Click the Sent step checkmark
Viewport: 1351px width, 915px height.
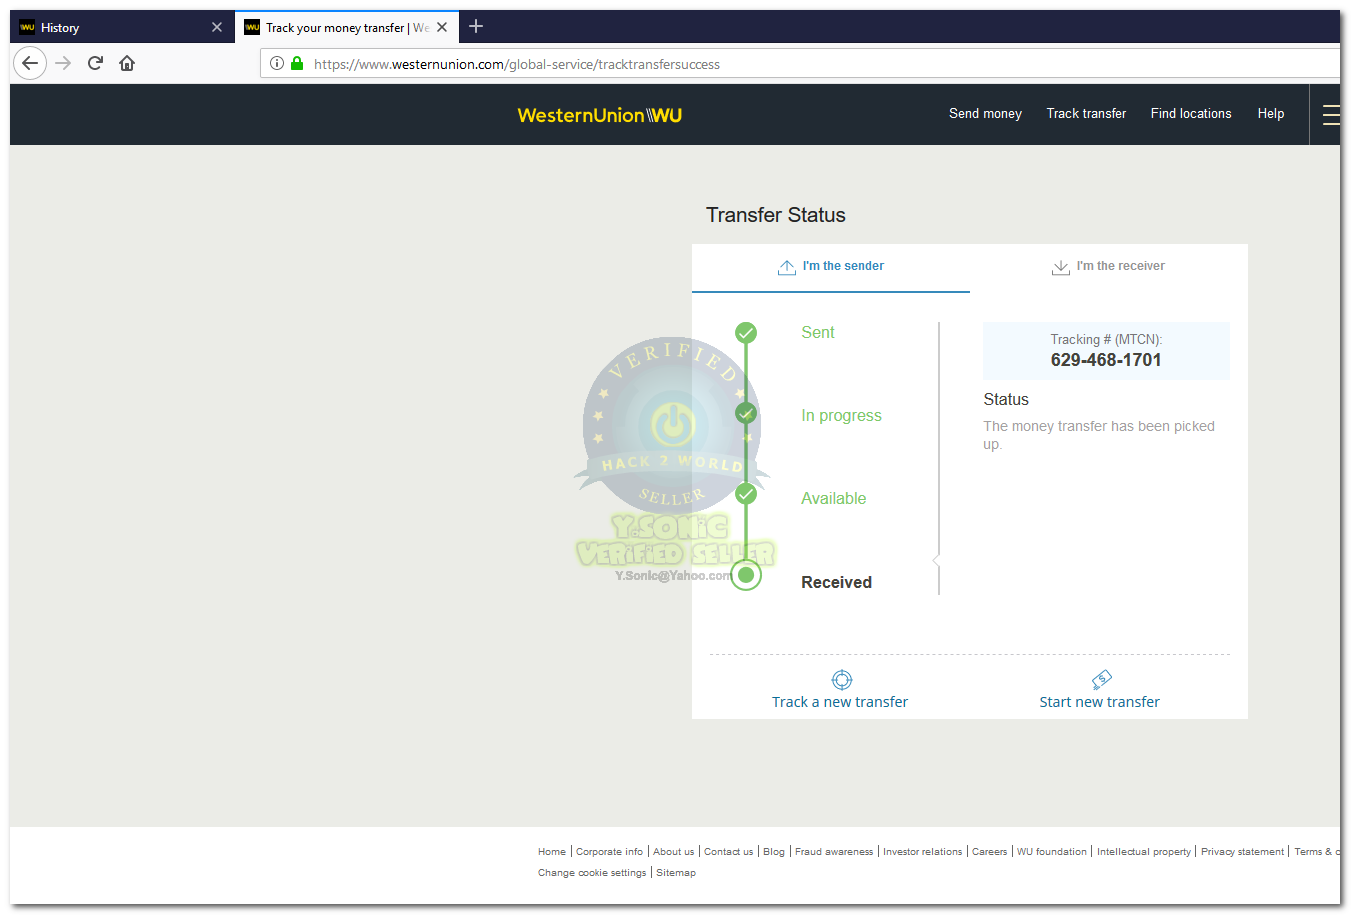coord(746,333)
